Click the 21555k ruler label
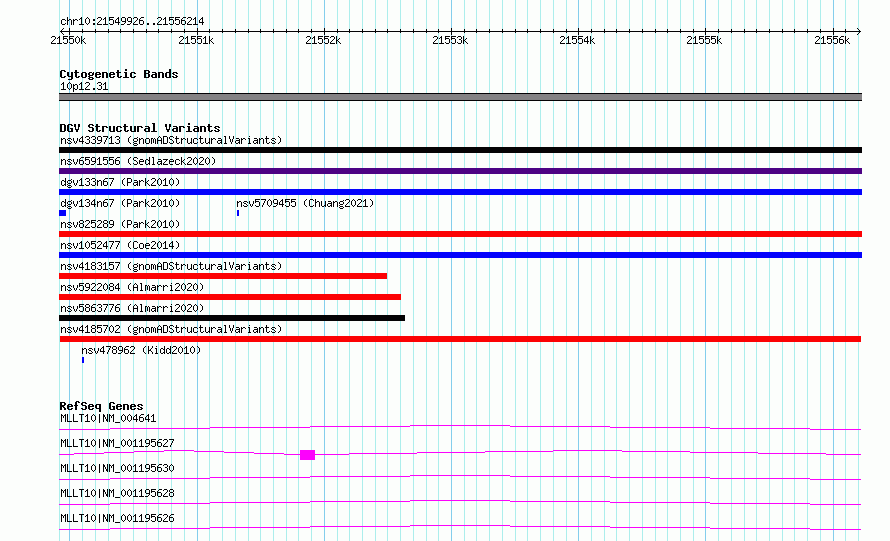This screenshot has height=541, width=890. 704,40
